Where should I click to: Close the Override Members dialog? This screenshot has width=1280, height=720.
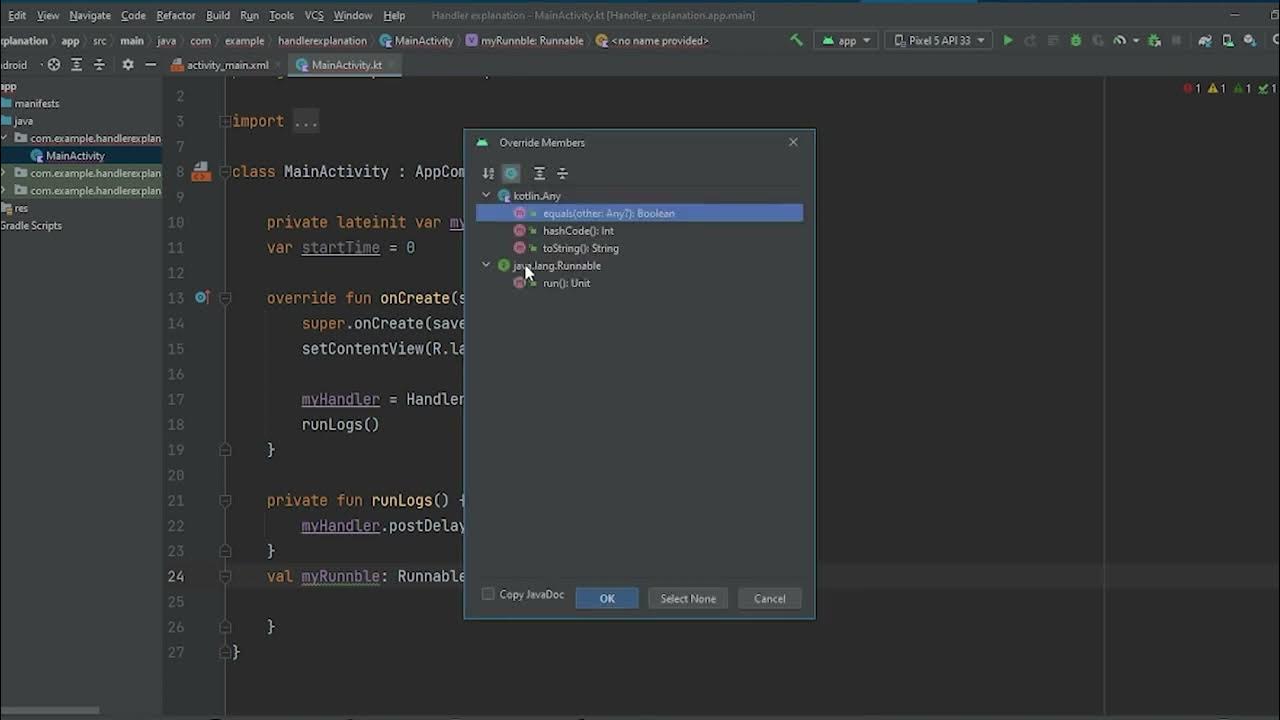coord(793,142)
